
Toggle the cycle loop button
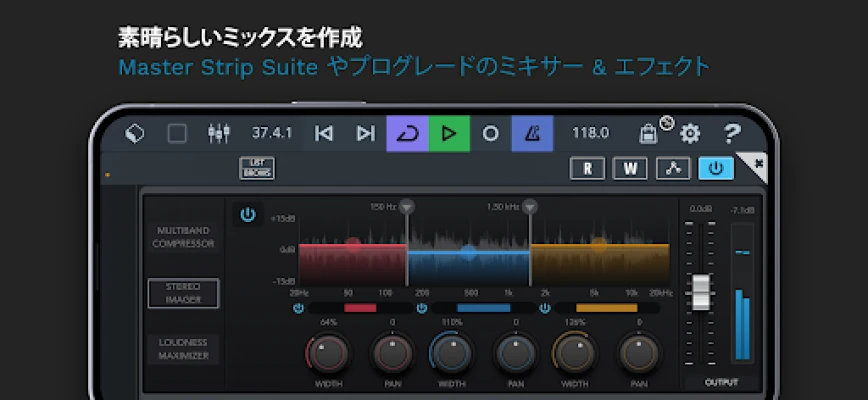pos(407,133)
